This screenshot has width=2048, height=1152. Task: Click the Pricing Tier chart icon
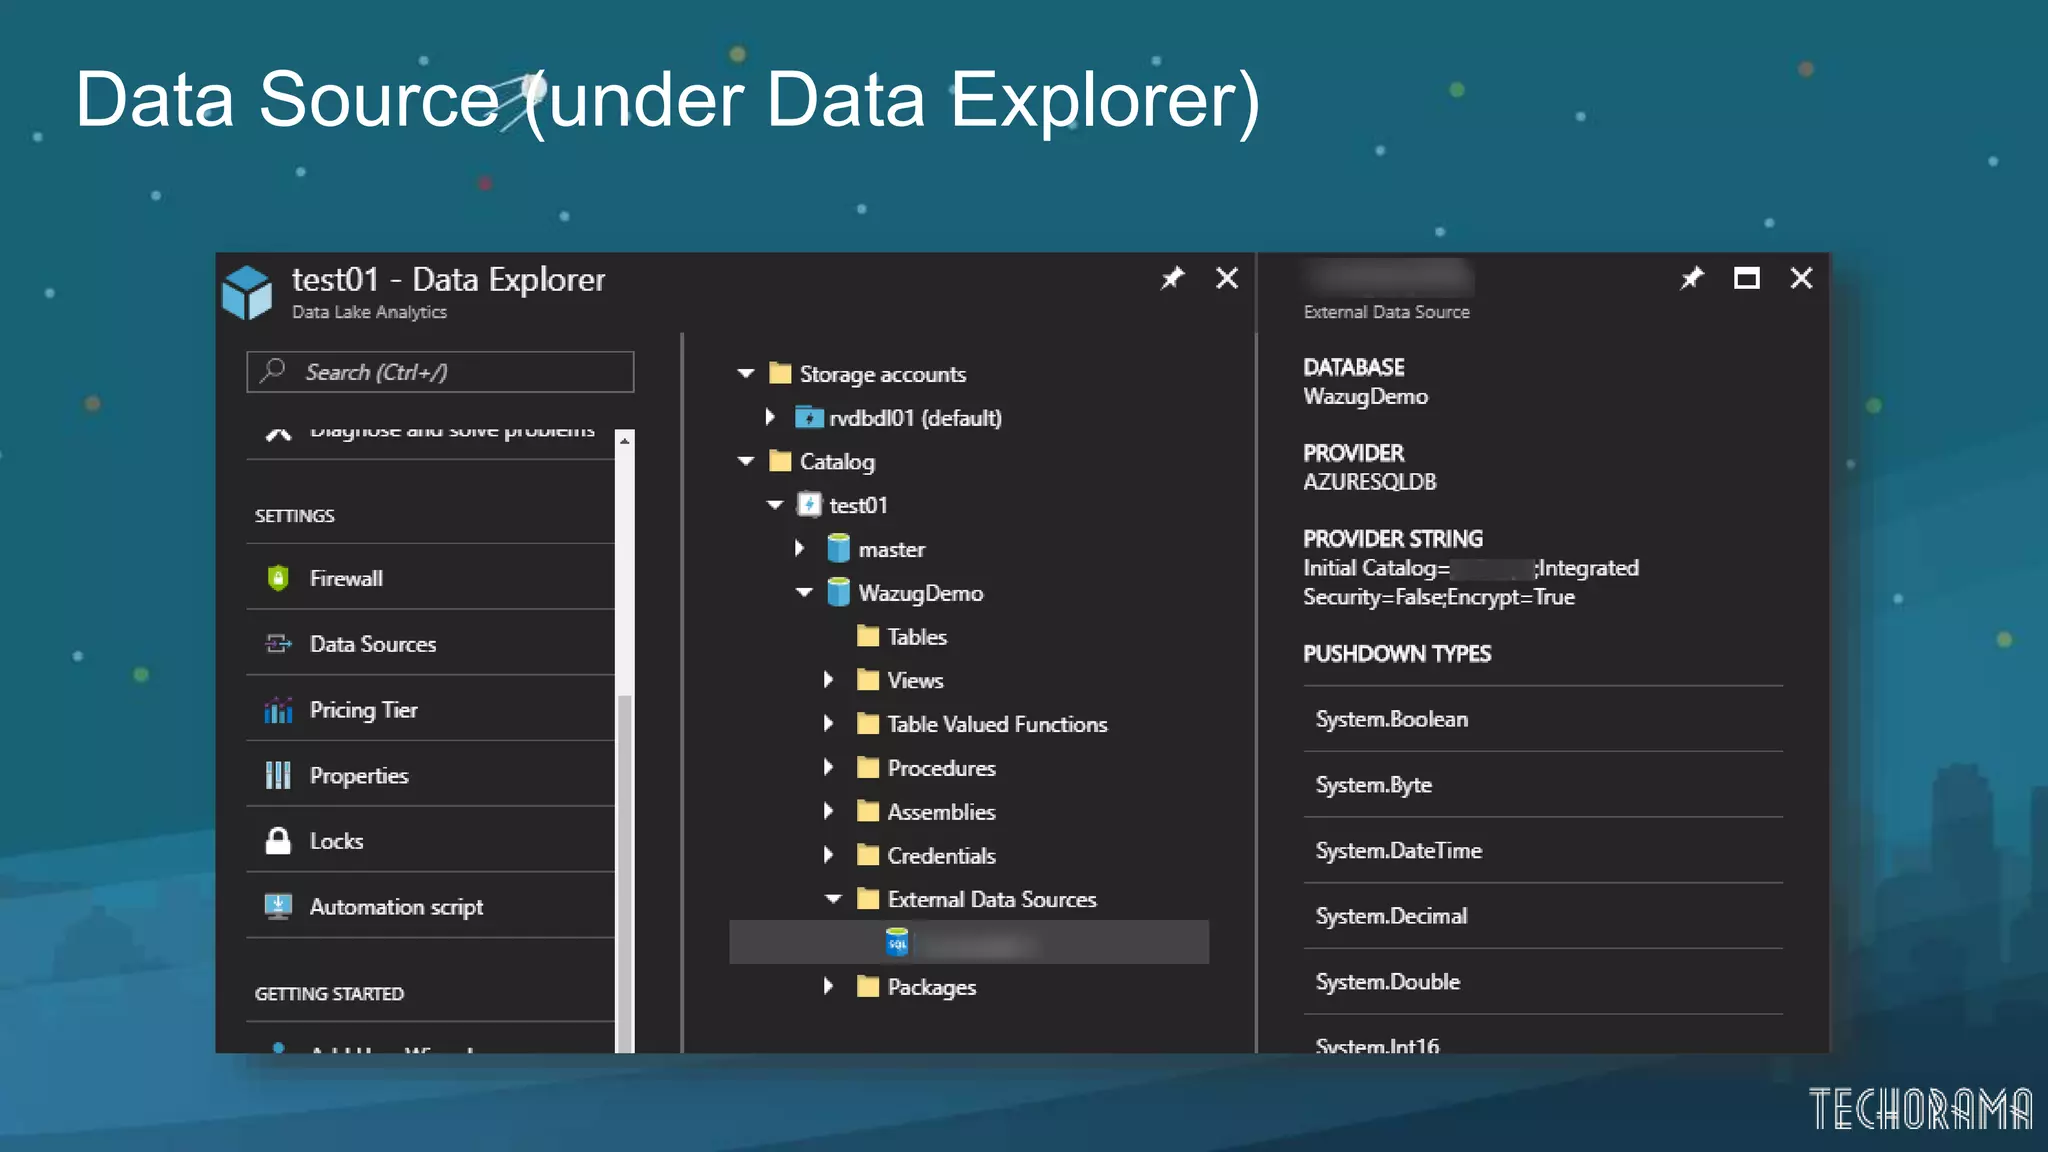278,710
